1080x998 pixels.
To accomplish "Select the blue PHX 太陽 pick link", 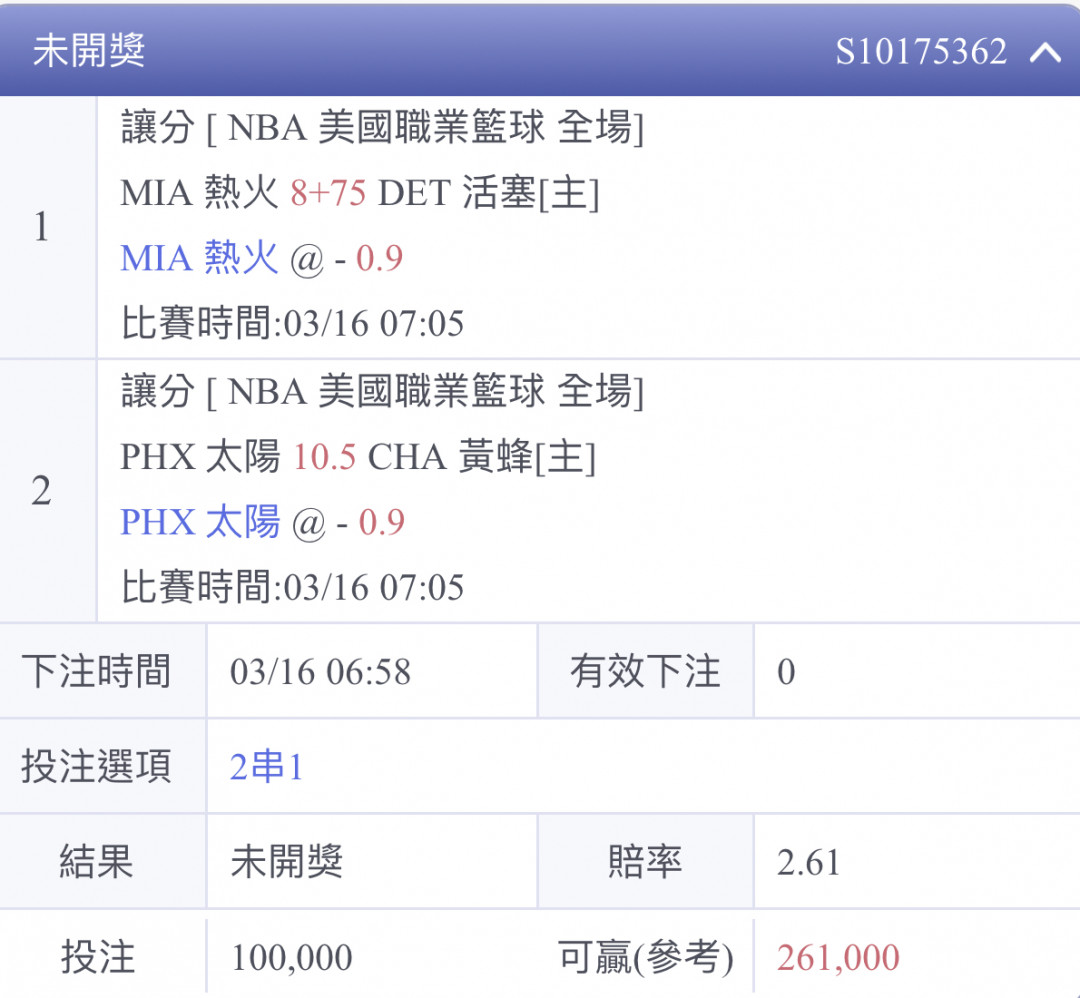I will click(200, 522).
